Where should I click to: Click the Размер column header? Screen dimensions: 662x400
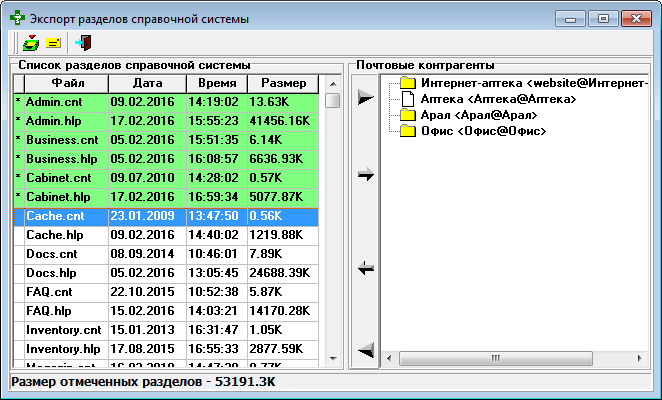[x=283, y=83]
